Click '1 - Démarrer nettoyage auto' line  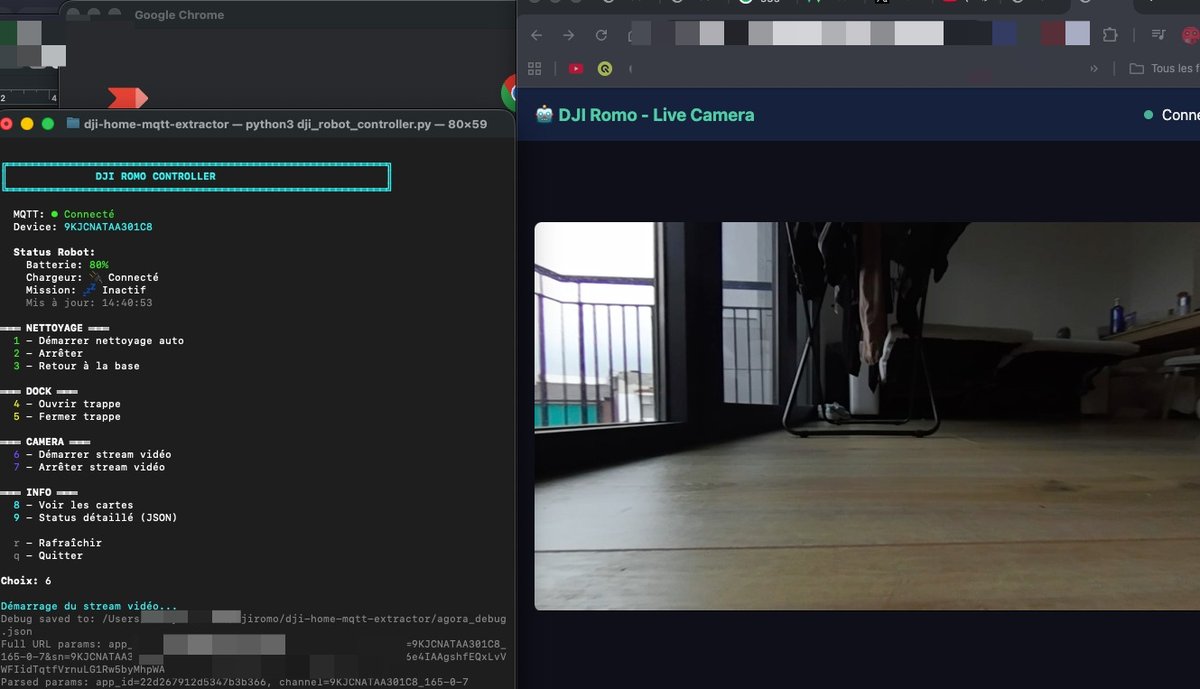[x=99, y=340]
